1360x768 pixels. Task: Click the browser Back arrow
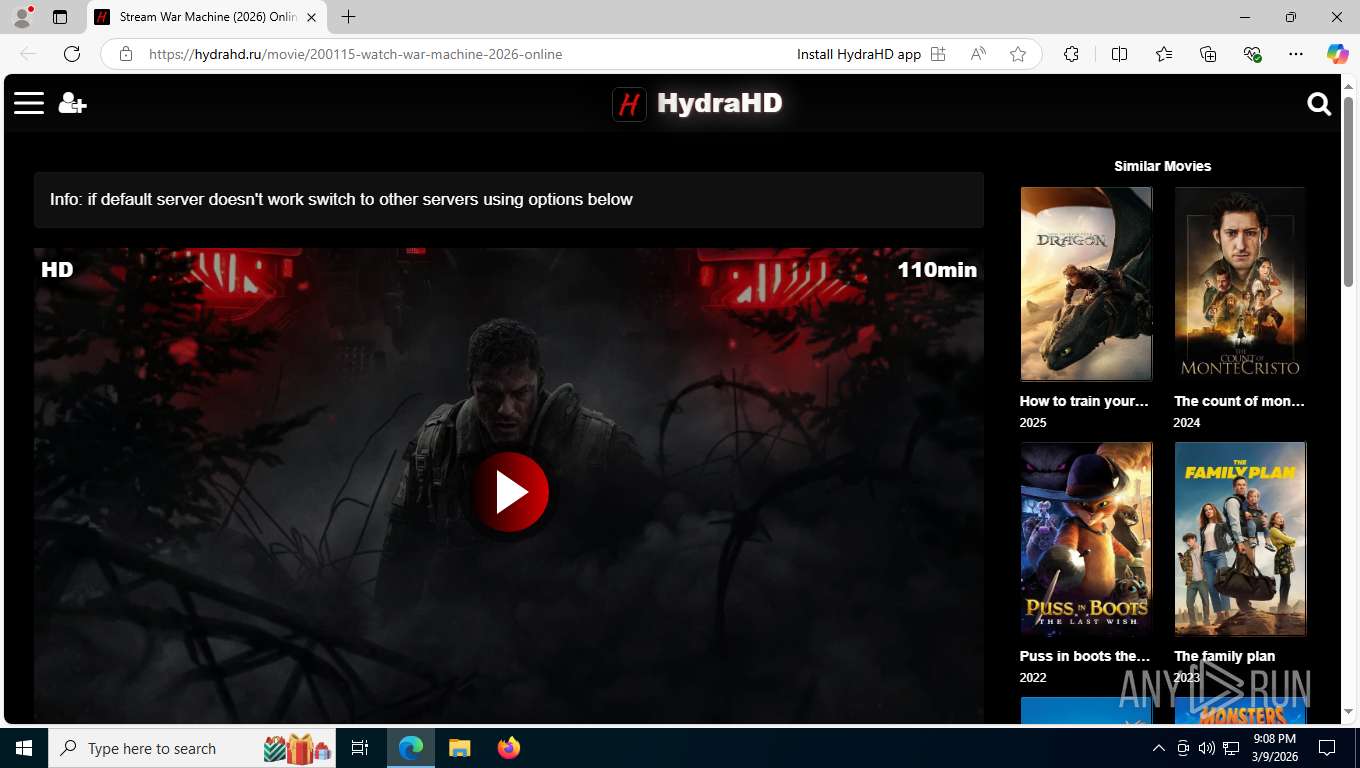(x=28, y=54)
